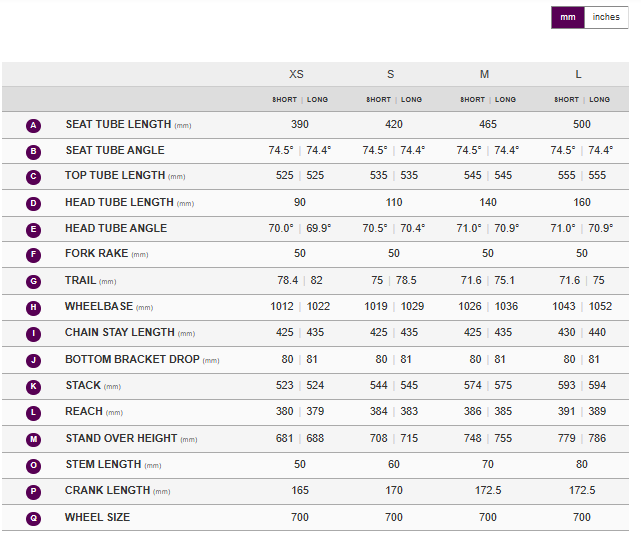
Task: Select the M size column header
Action: [x=485, y=75]
